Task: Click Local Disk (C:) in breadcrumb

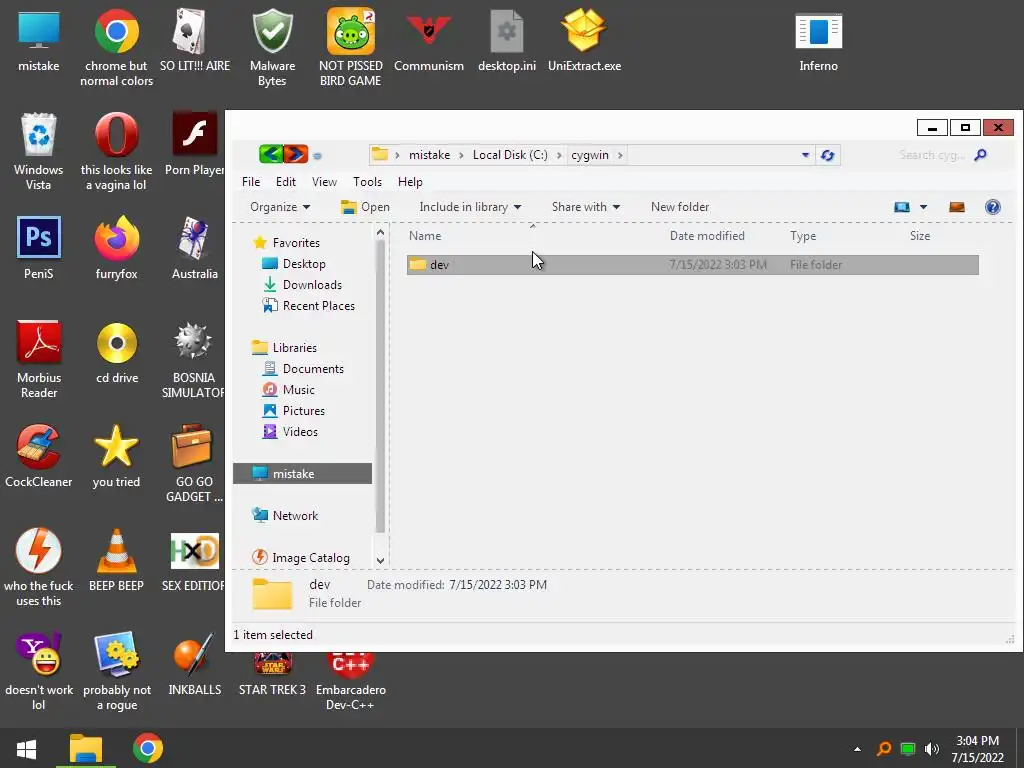Action: [x=510, y=155]
